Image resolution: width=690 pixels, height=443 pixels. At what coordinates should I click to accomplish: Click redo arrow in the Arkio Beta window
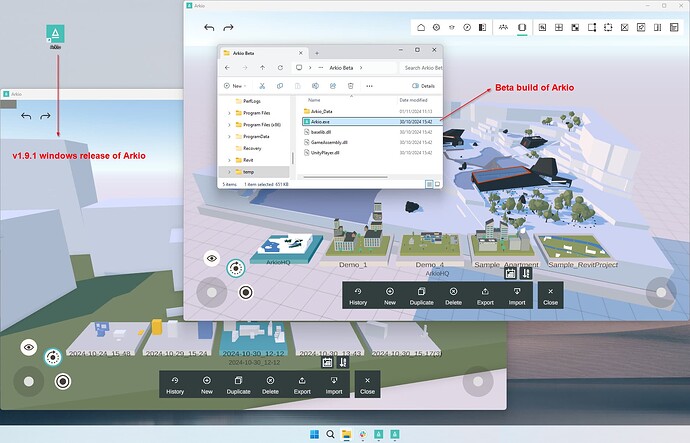pos(228,28)
